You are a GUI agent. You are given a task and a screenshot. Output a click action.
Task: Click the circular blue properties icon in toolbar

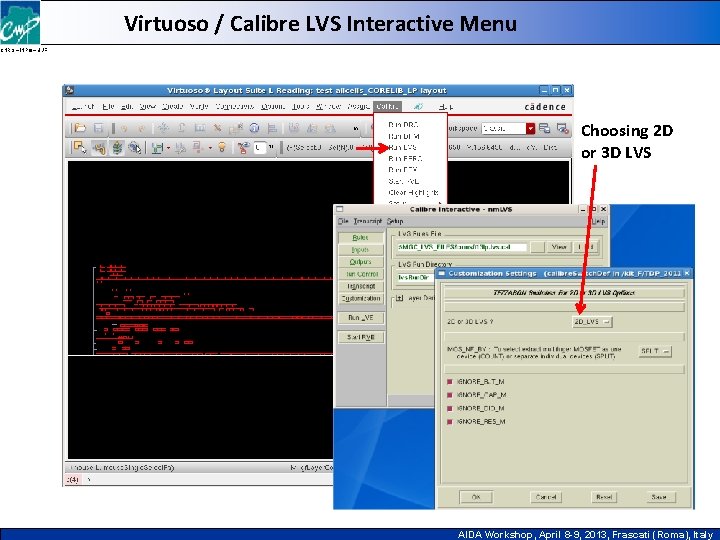[x=254, y=128]
